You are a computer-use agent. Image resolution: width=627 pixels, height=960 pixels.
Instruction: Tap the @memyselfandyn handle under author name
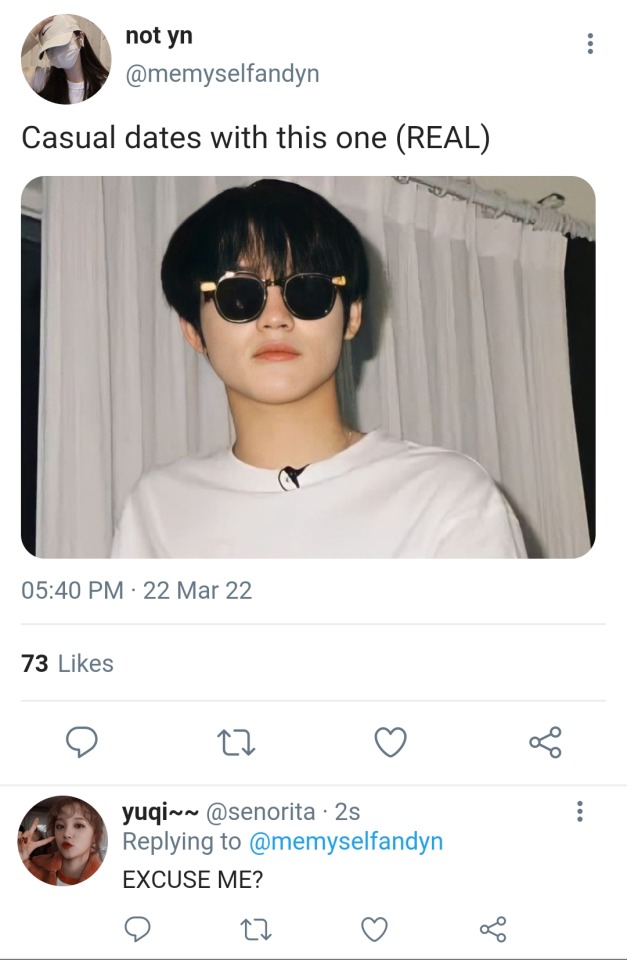tap(222, 73)
